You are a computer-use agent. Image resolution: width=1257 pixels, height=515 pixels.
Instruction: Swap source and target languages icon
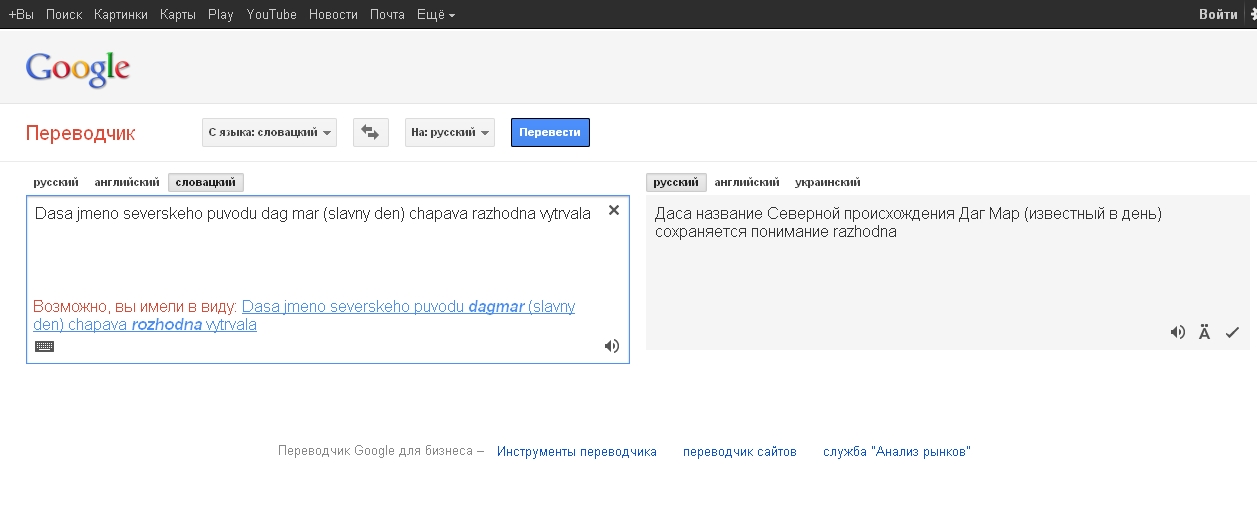point(371,132)
